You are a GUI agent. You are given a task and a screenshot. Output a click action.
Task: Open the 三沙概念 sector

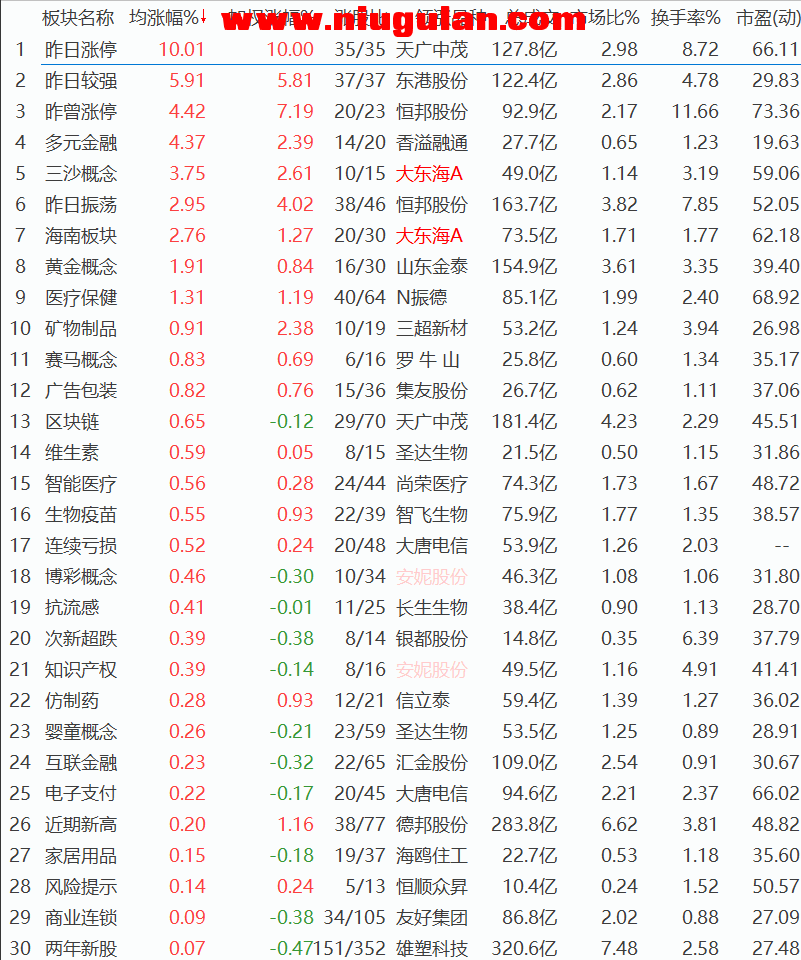point(81,174)
